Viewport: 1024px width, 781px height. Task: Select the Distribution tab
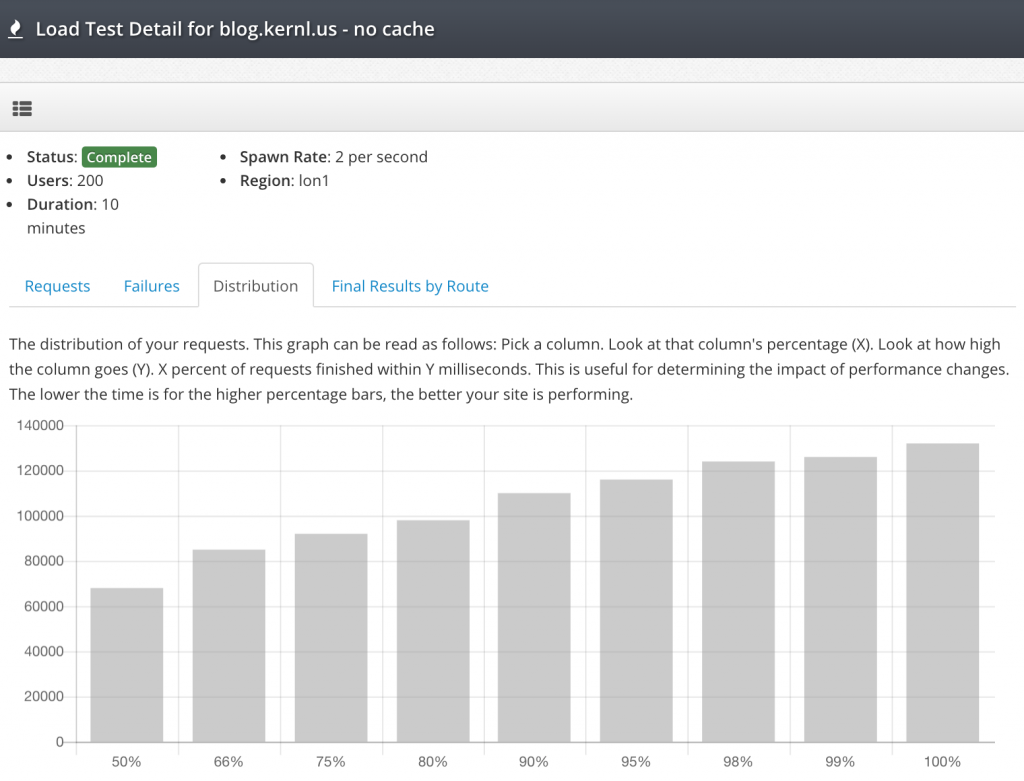[255, 286]
